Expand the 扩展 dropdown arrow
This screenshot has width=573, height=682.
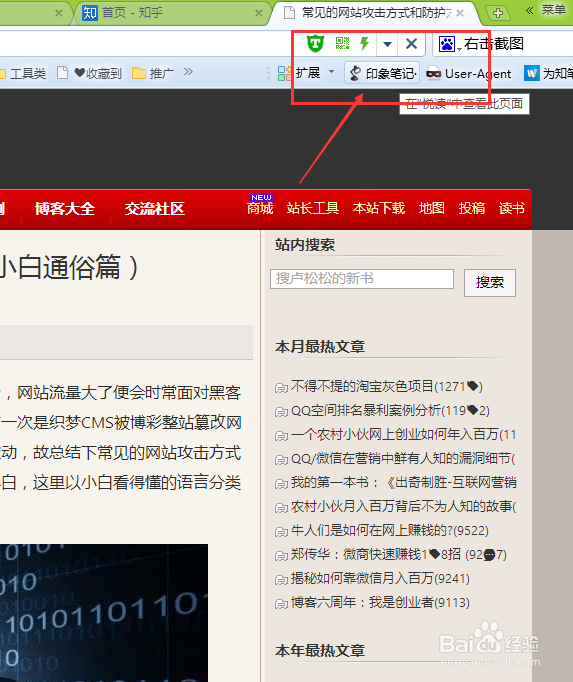pyautogui.click(x=331, y=71)
